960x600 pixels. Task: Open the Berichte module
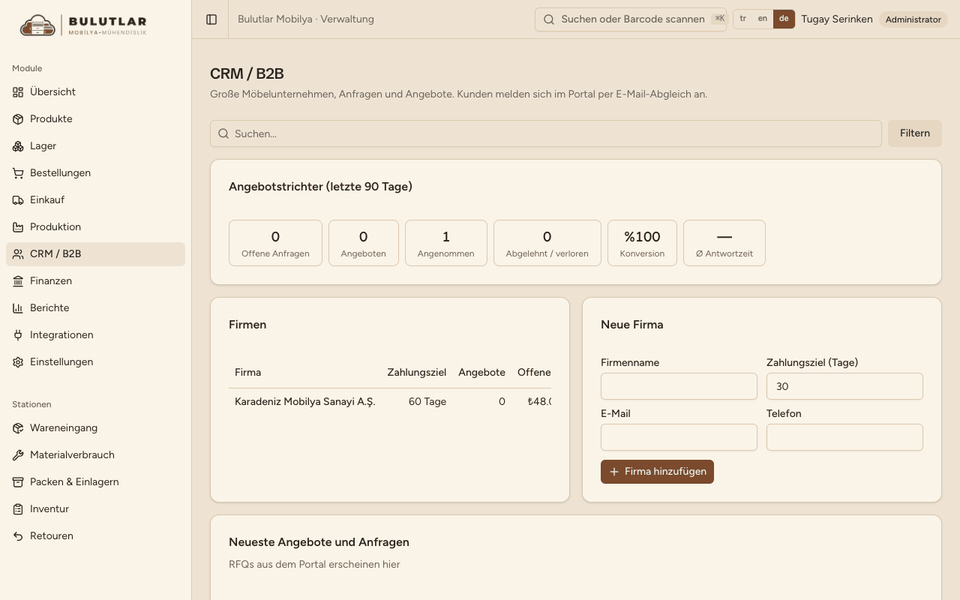96,307
